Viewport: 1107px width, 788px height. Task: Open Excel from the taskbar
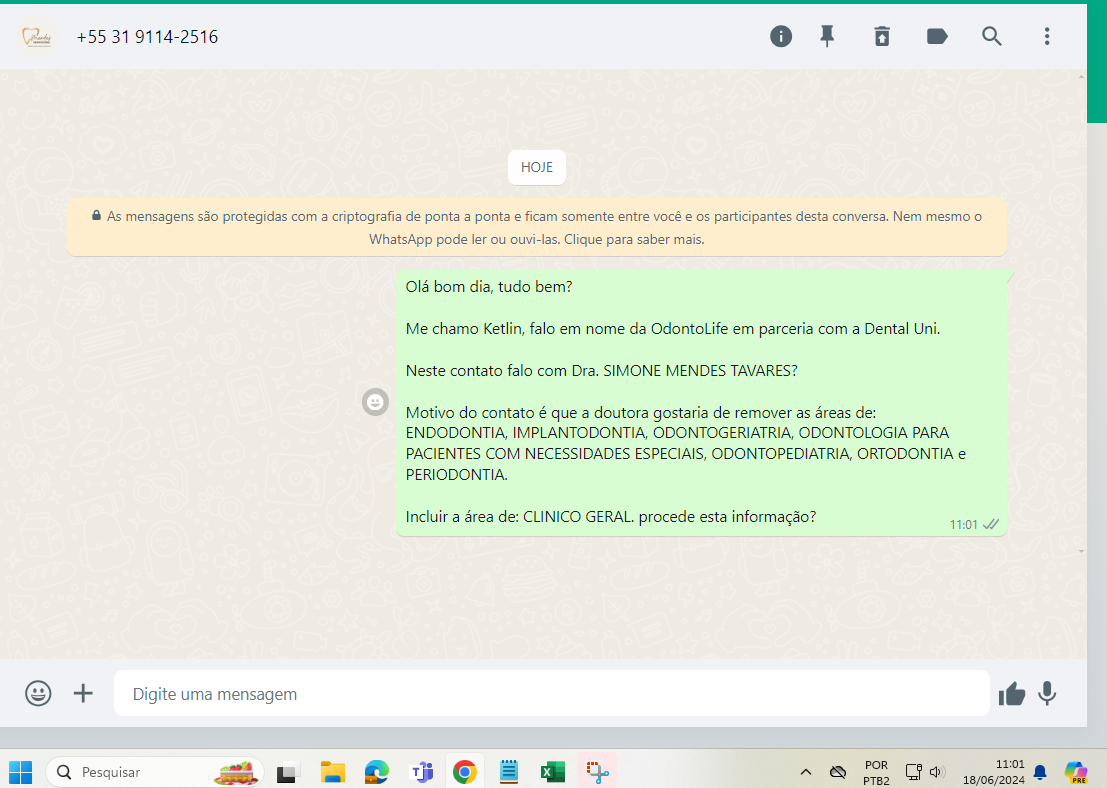[553, 772]
